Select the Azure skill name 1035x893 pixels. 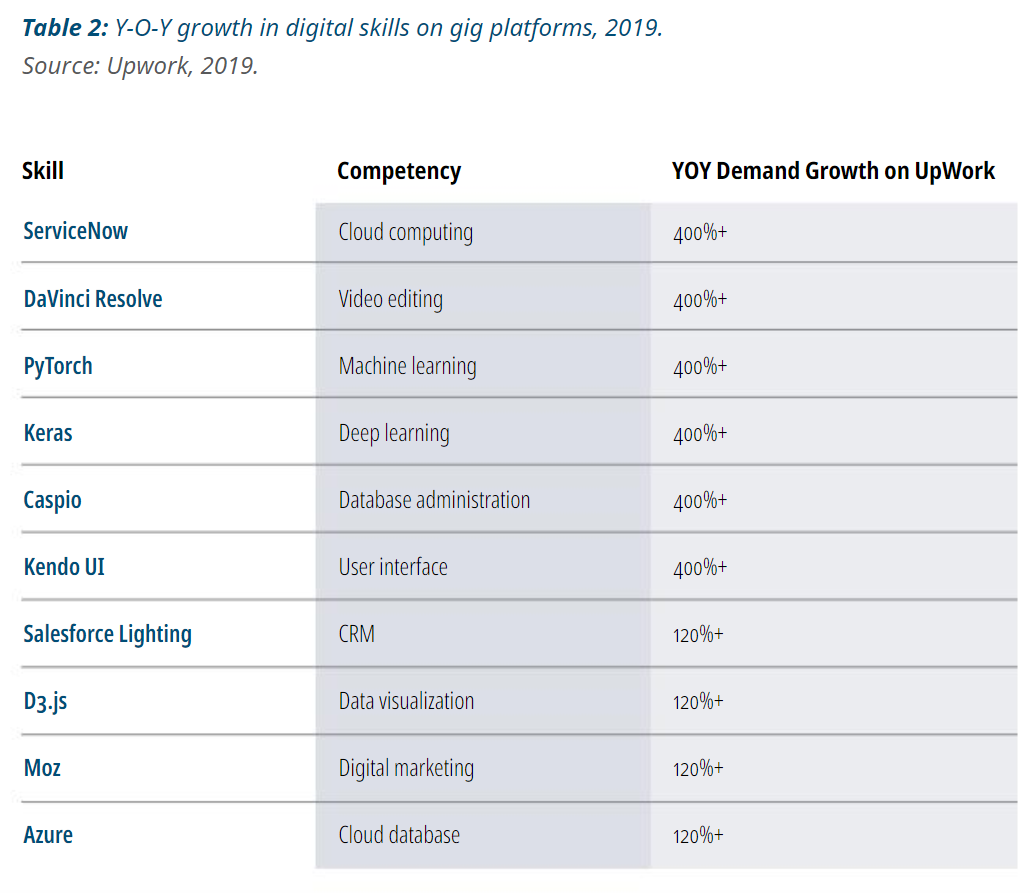pos(48,836)
